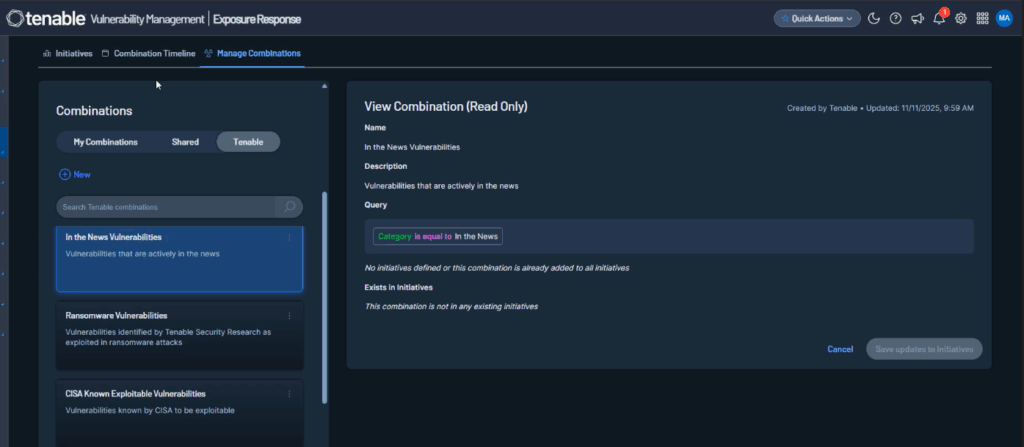Open the MA user profile avatar

tap(1004, 18)
